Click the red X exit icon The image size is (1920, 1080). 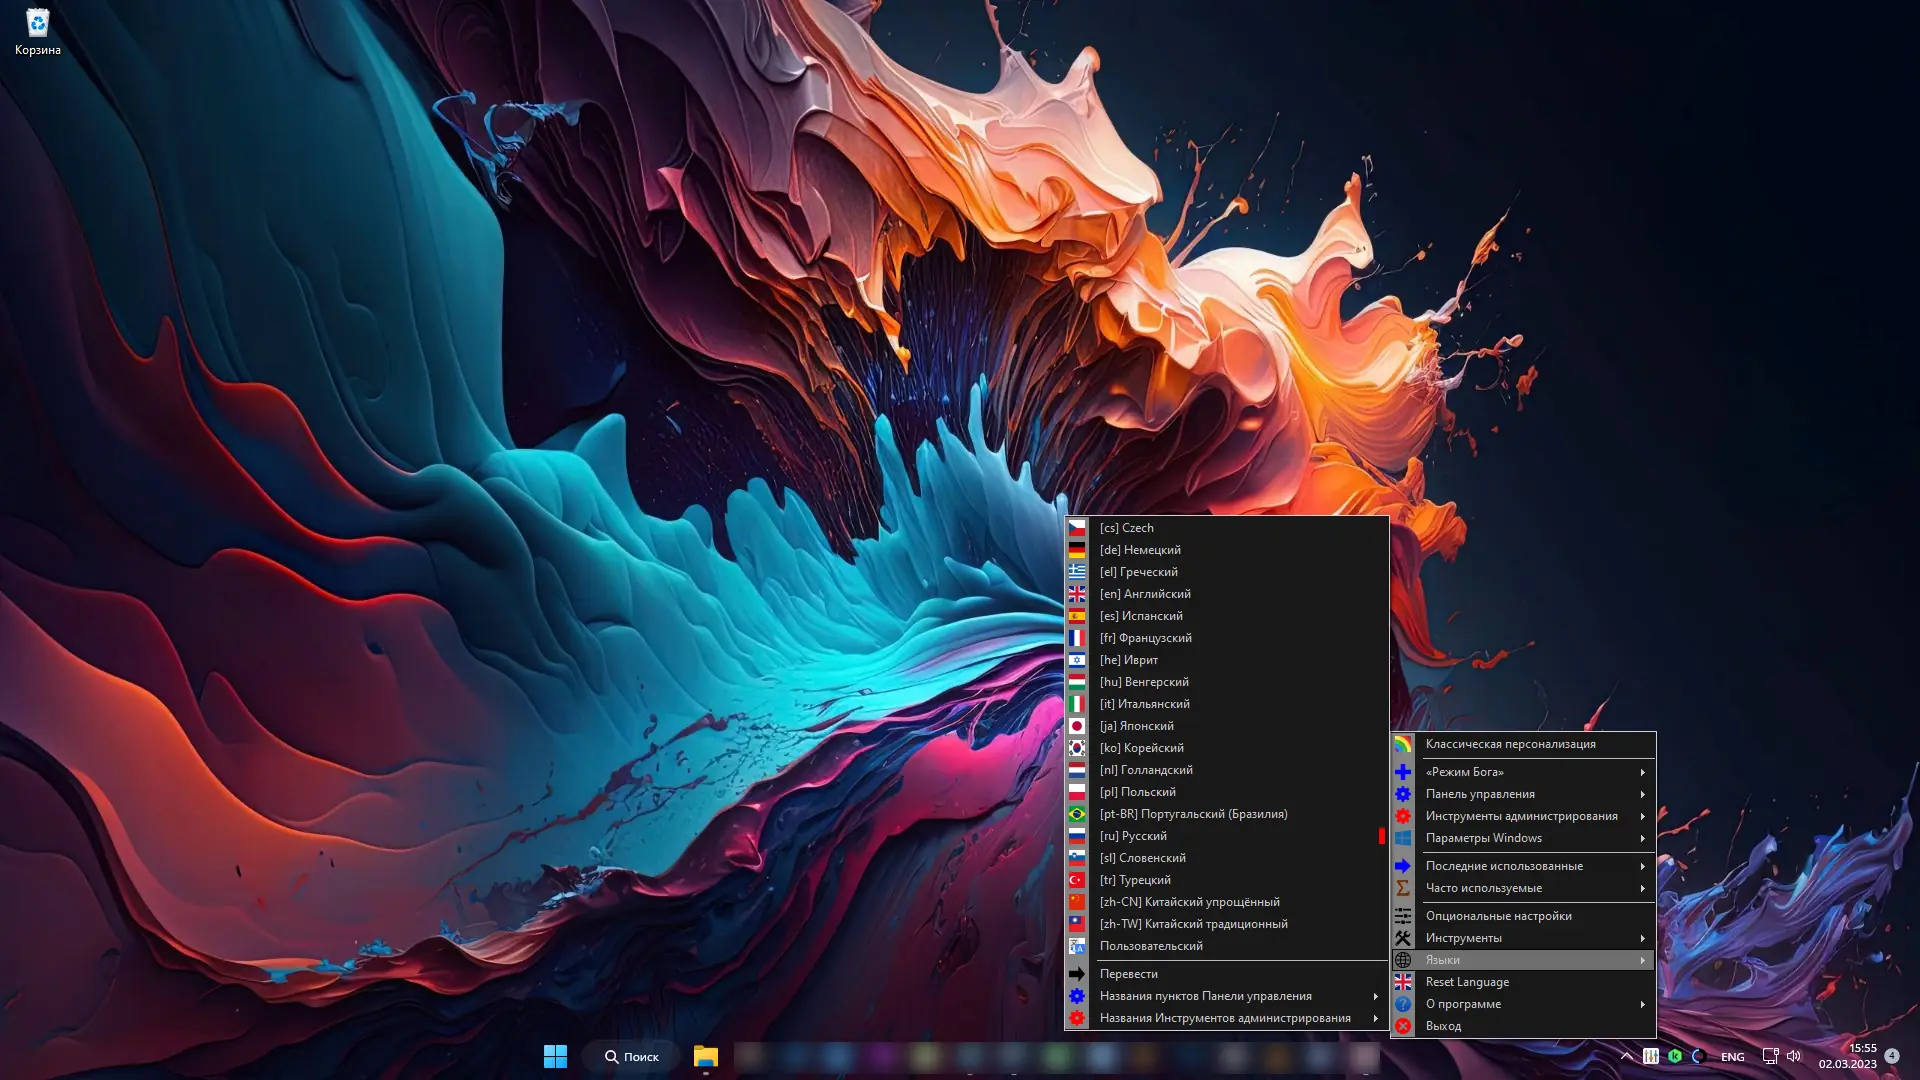coord(1403,1026)
